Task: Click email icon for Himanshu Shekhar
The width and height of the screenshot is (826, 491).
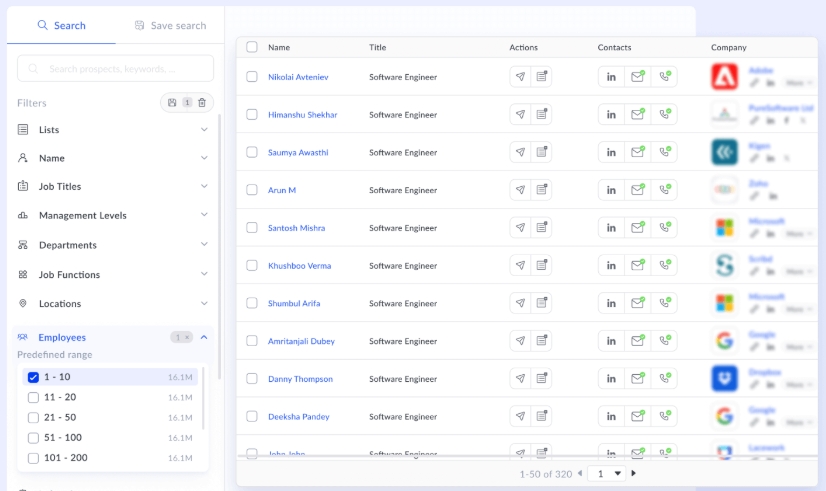Action: click(637, 114)
